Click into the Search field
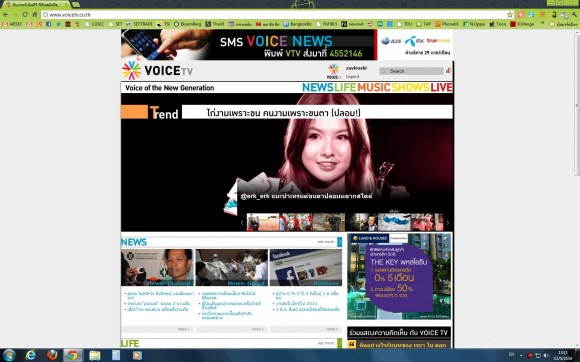 pos(411,71)
